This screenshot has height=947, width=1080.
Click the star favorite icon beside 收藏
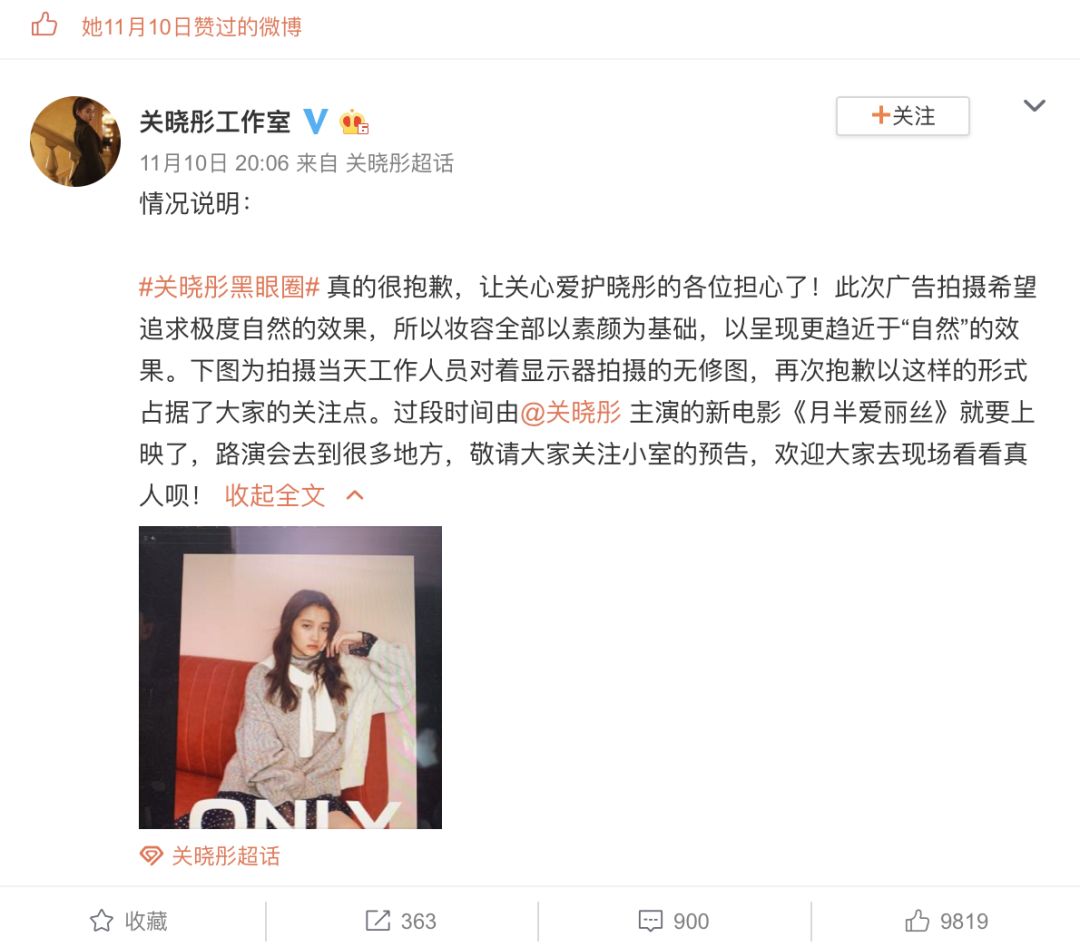101,921
